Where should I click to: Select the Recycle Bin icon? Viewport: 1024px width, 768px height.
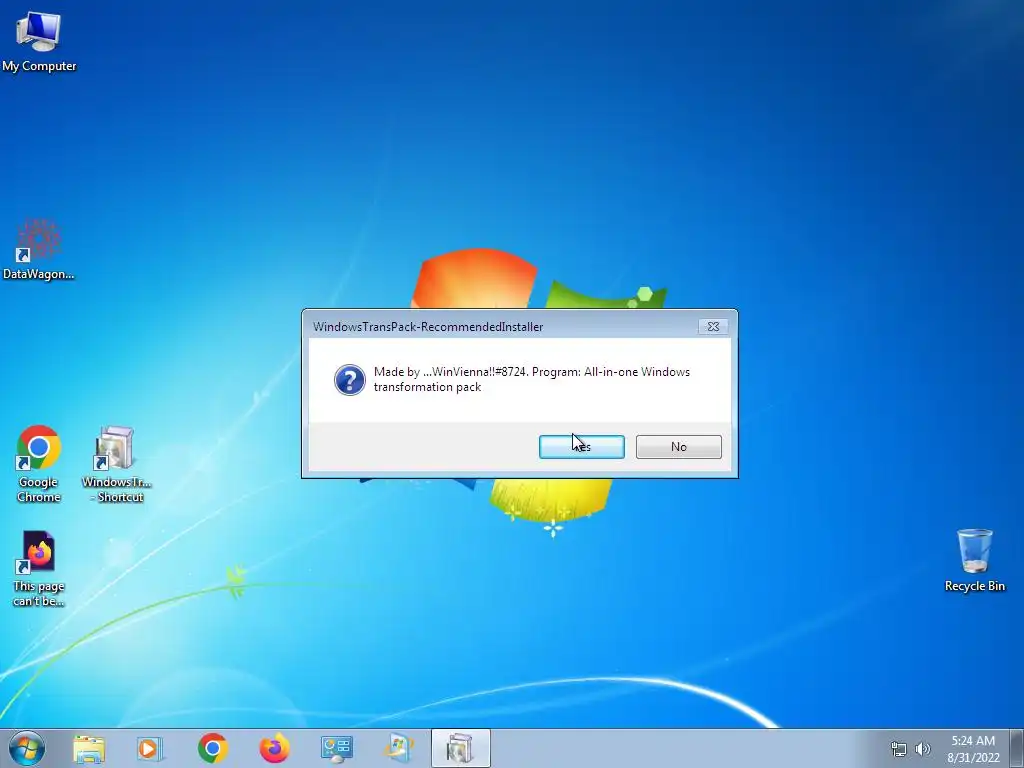(974, 560)
